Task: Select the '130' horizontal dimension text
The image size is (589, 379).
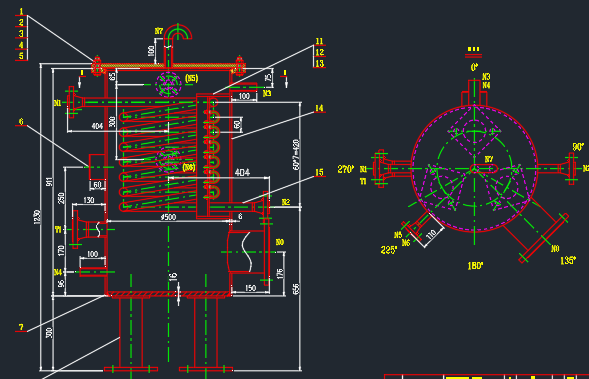Action: (x=89, y=200)
